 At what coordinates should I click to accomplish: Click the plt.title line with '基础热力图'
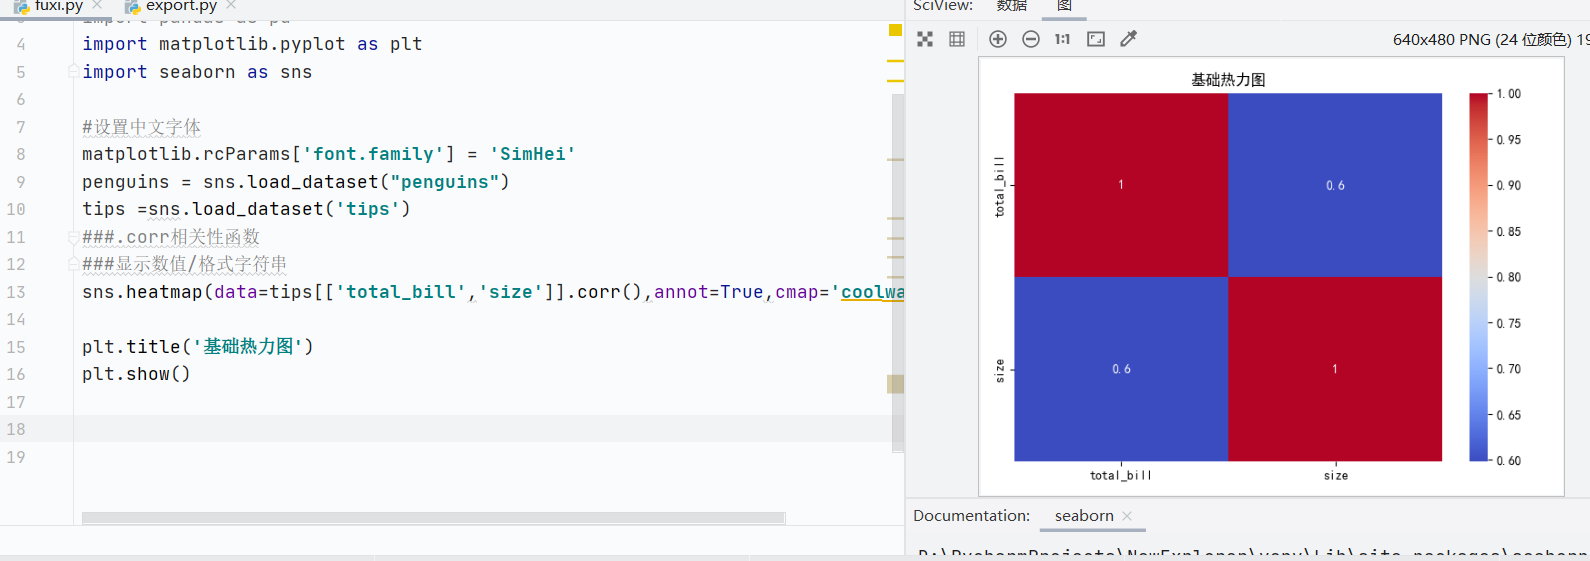(198, 347)
